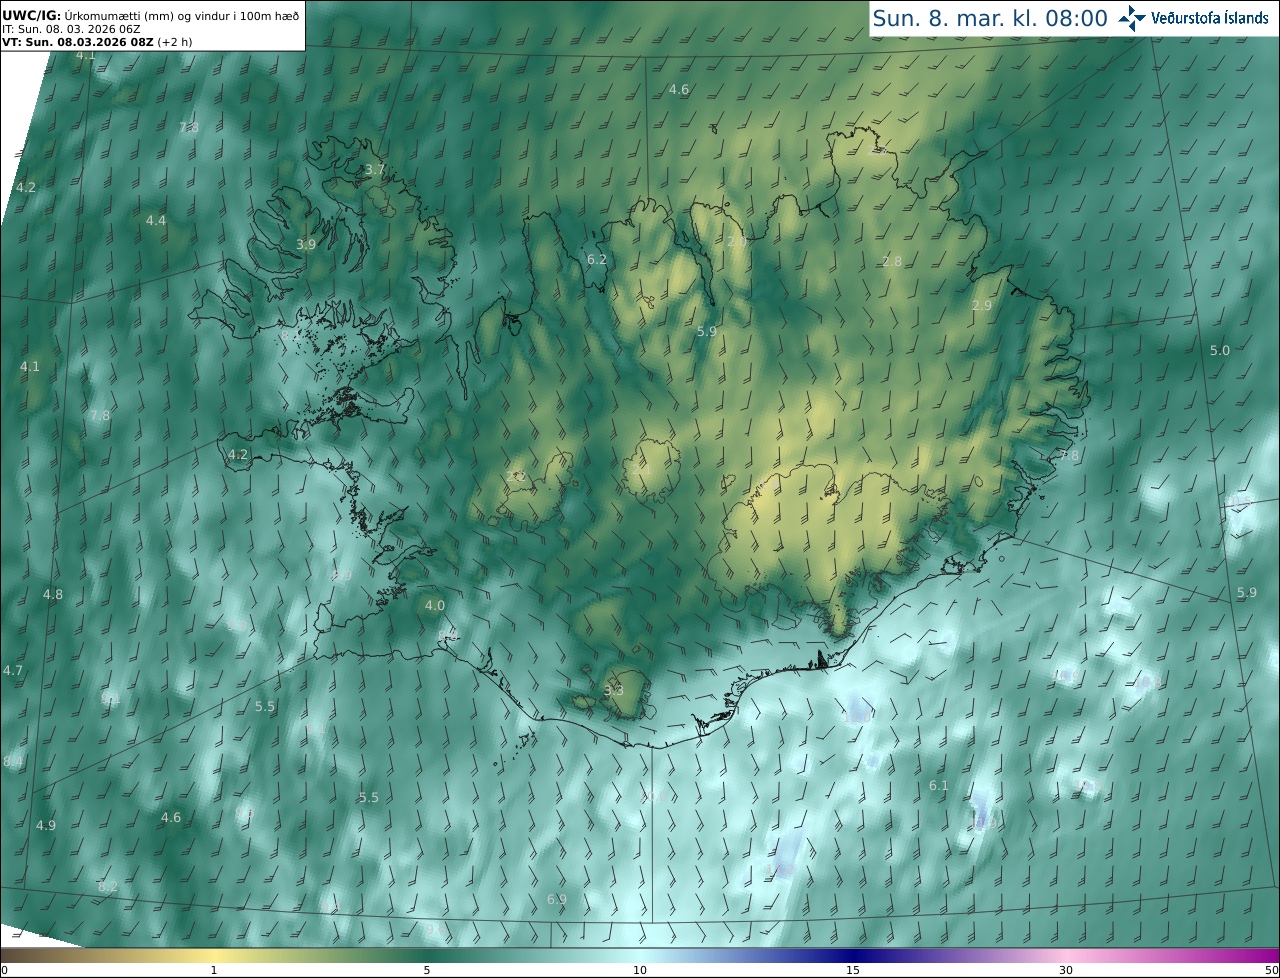
Task: Click the Veðurstofa Íslands logo emblem
Action: pos(1132,18)
